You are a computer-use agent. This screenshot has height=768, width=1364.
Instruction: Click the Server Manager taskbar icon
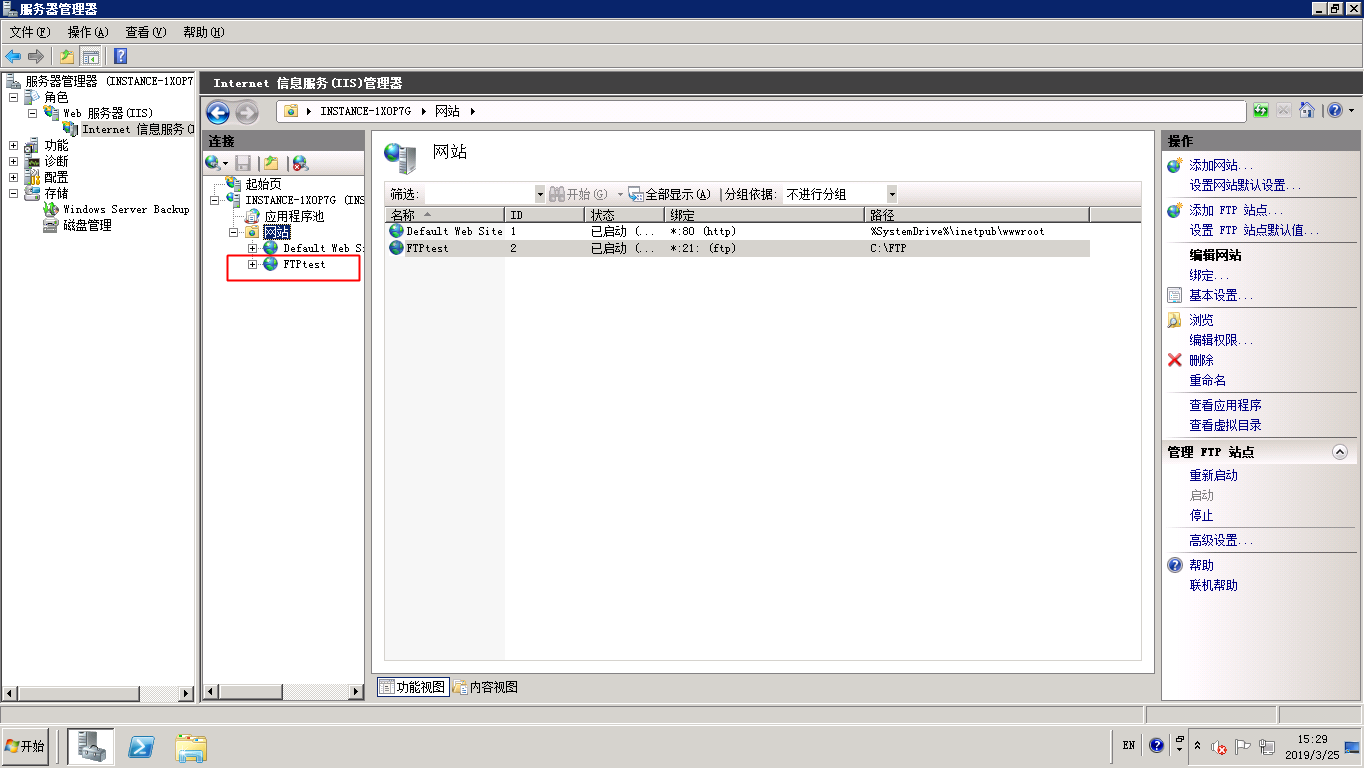point(91,746)
